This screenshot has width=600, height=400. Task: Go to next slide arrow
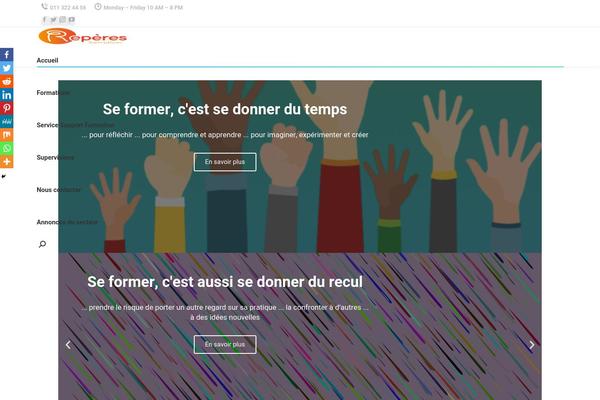[x=532, y=345]
